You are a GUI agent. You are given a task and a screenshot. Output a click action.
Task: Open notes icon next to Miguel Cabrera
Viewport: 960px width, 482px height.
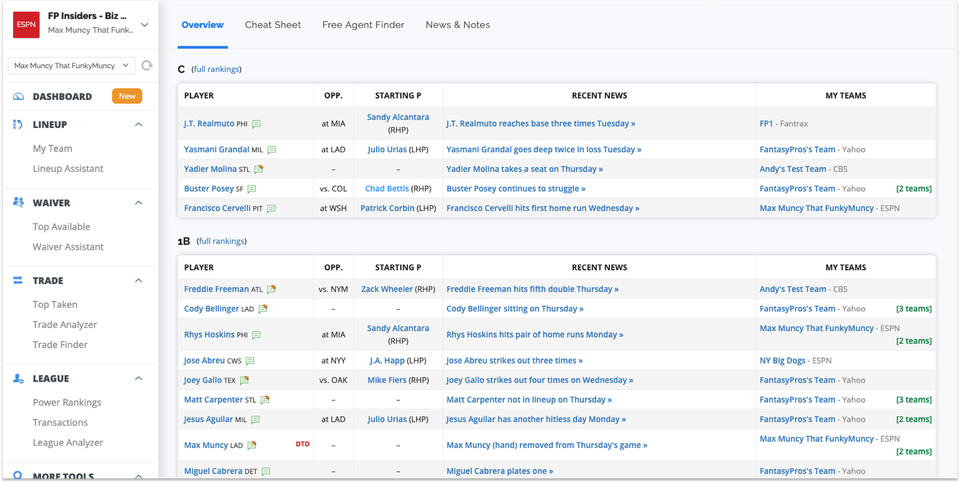[x=266, y=472]
